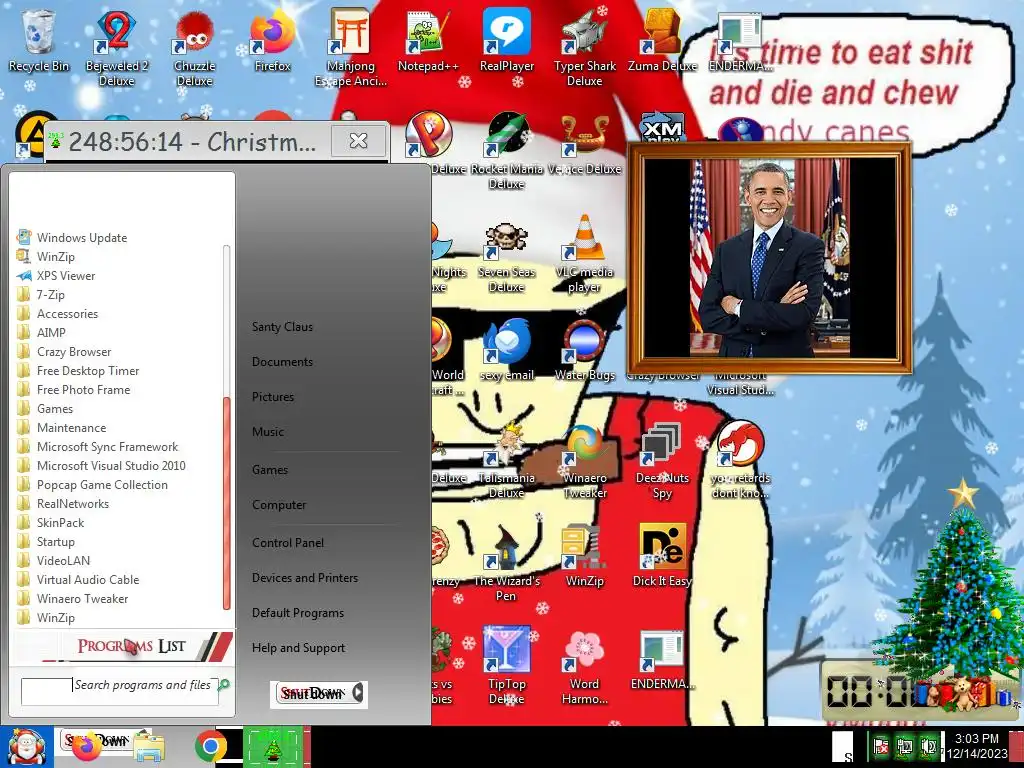Click the taskbar clock showing 3:03 PM

coord(977,746)
